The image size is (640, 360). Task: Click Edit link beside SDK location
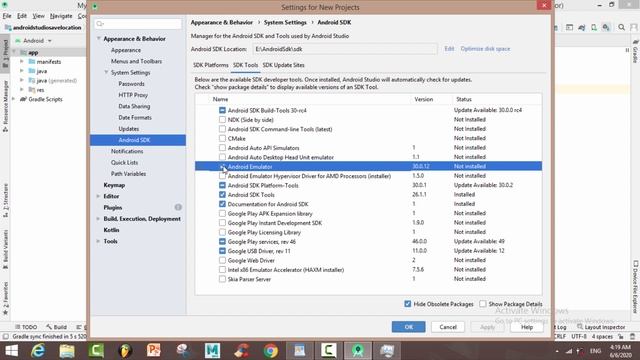(449, 49)
